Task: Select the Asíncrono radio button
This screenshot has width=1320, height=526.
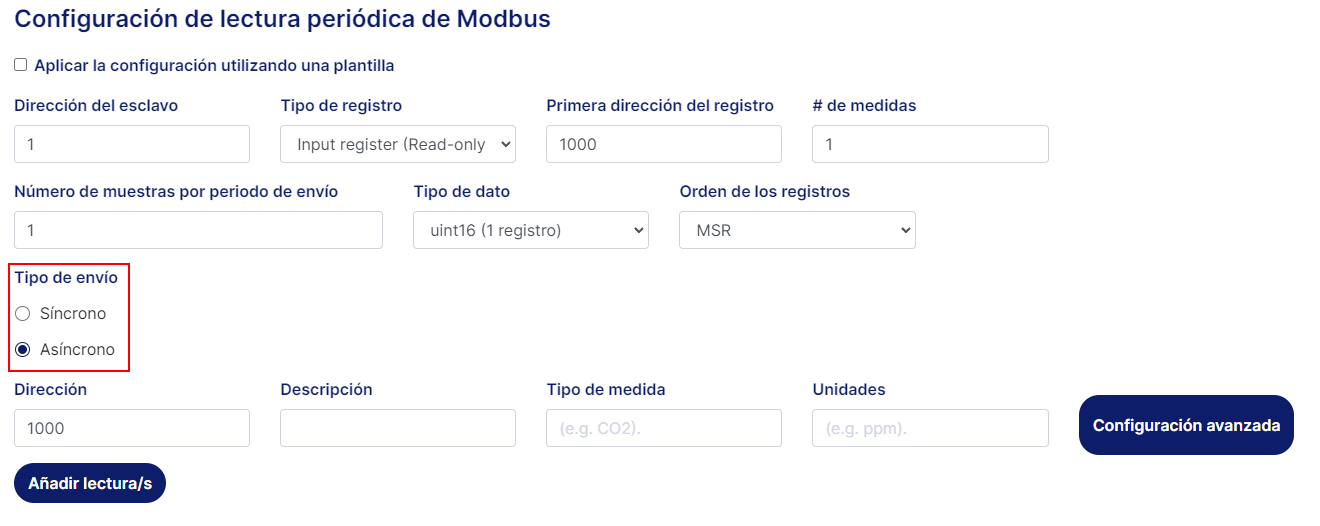Action: pyautogui.click(x=23, y=350)
